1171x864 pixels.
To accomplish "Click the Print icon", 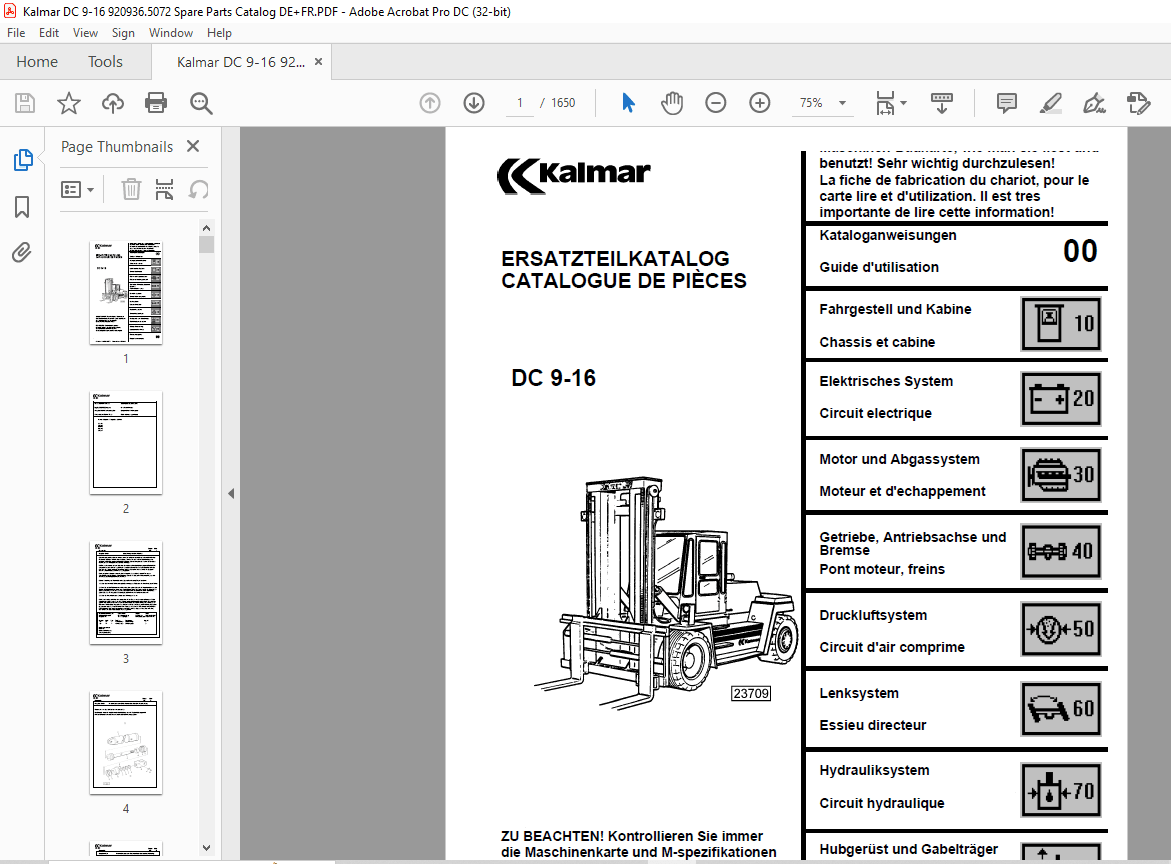I will [x=156, y=103].
